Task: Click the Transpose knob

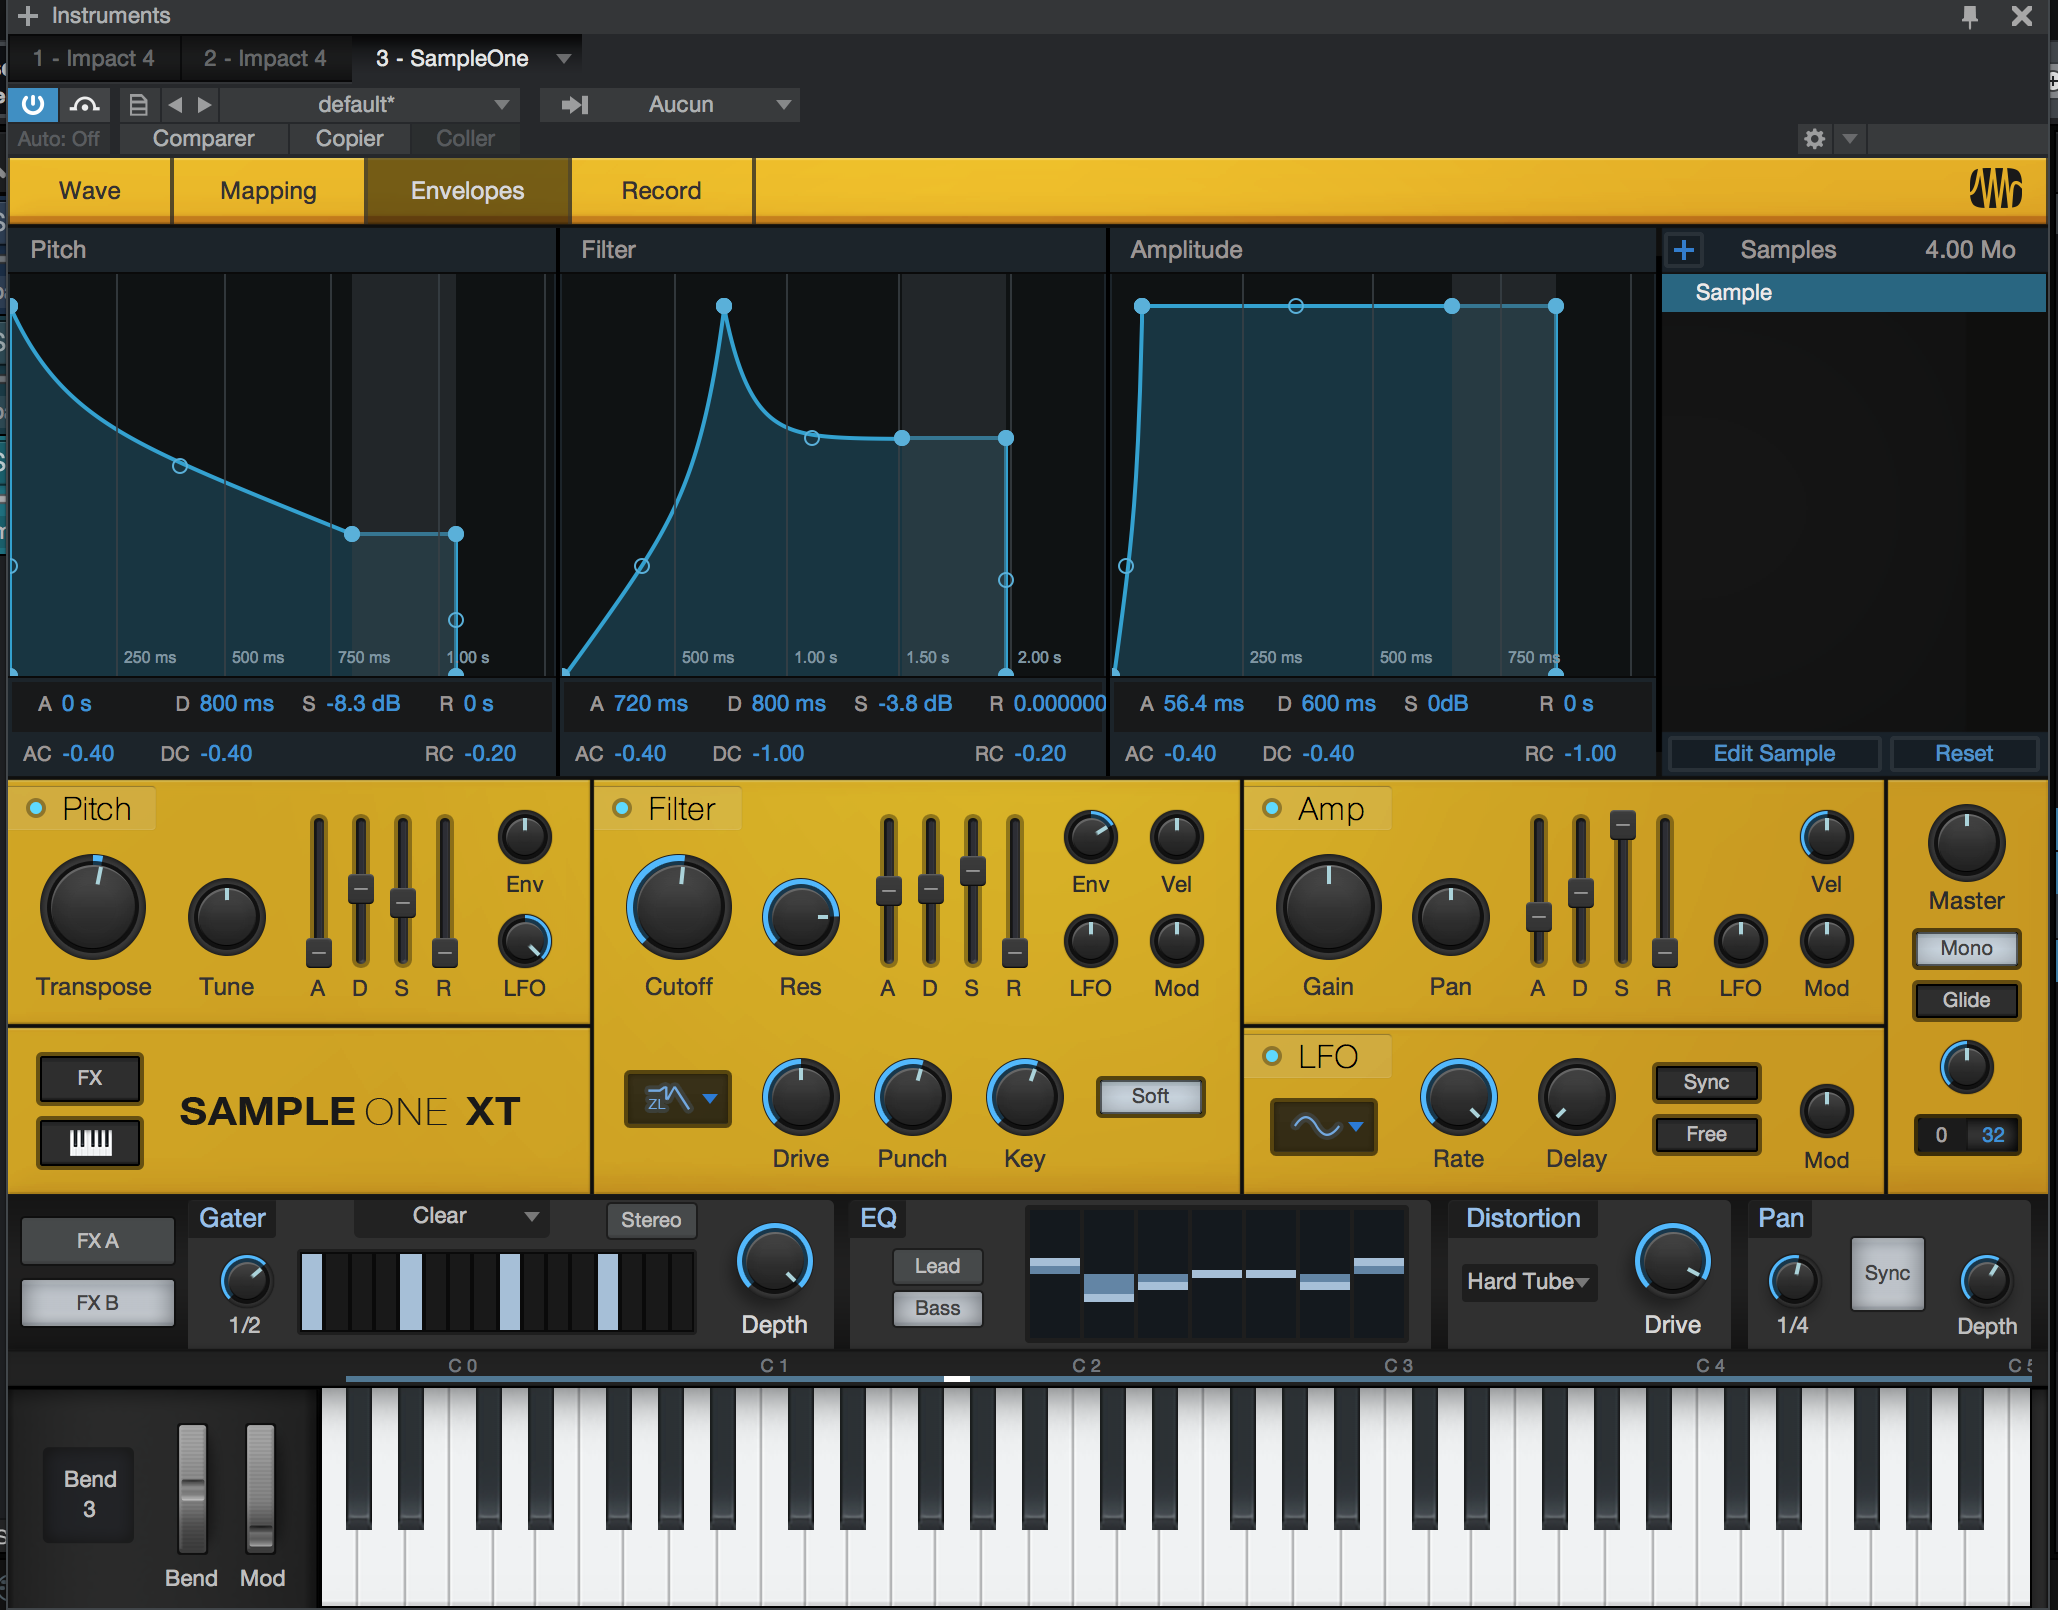Action: coord(93,907)
